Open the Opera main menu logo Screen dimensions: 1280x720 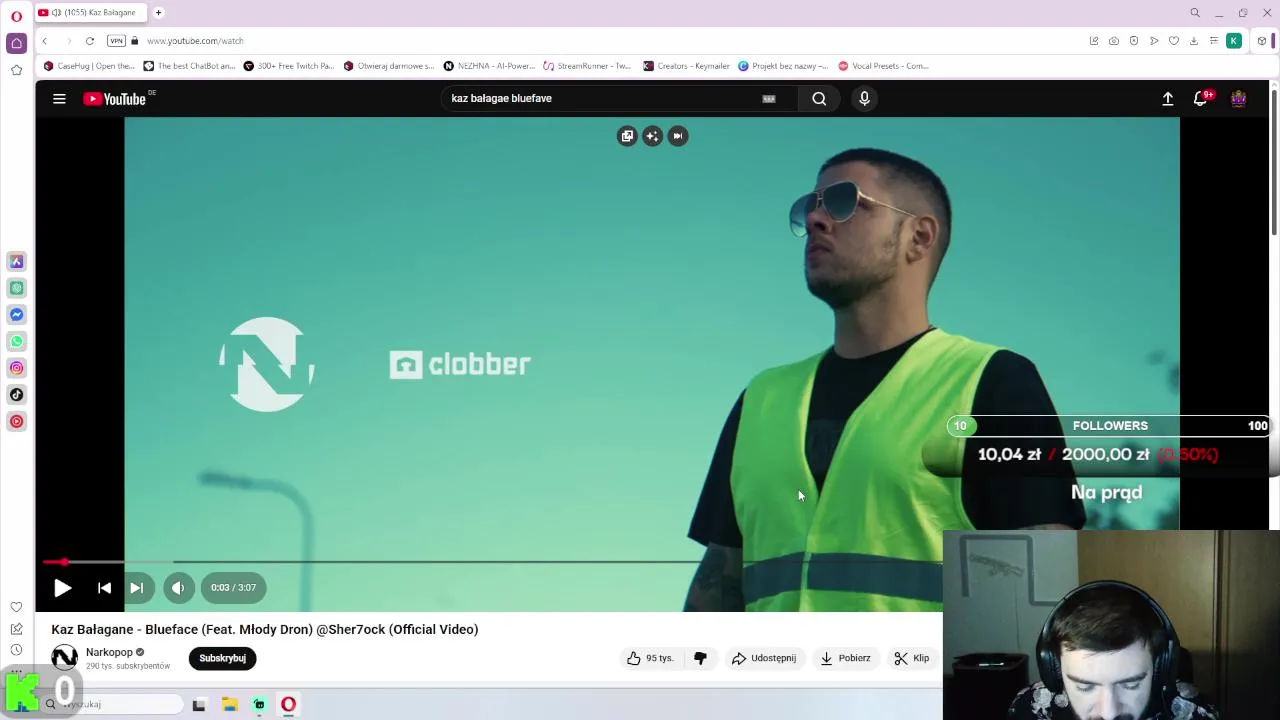[x=16, y=17]
